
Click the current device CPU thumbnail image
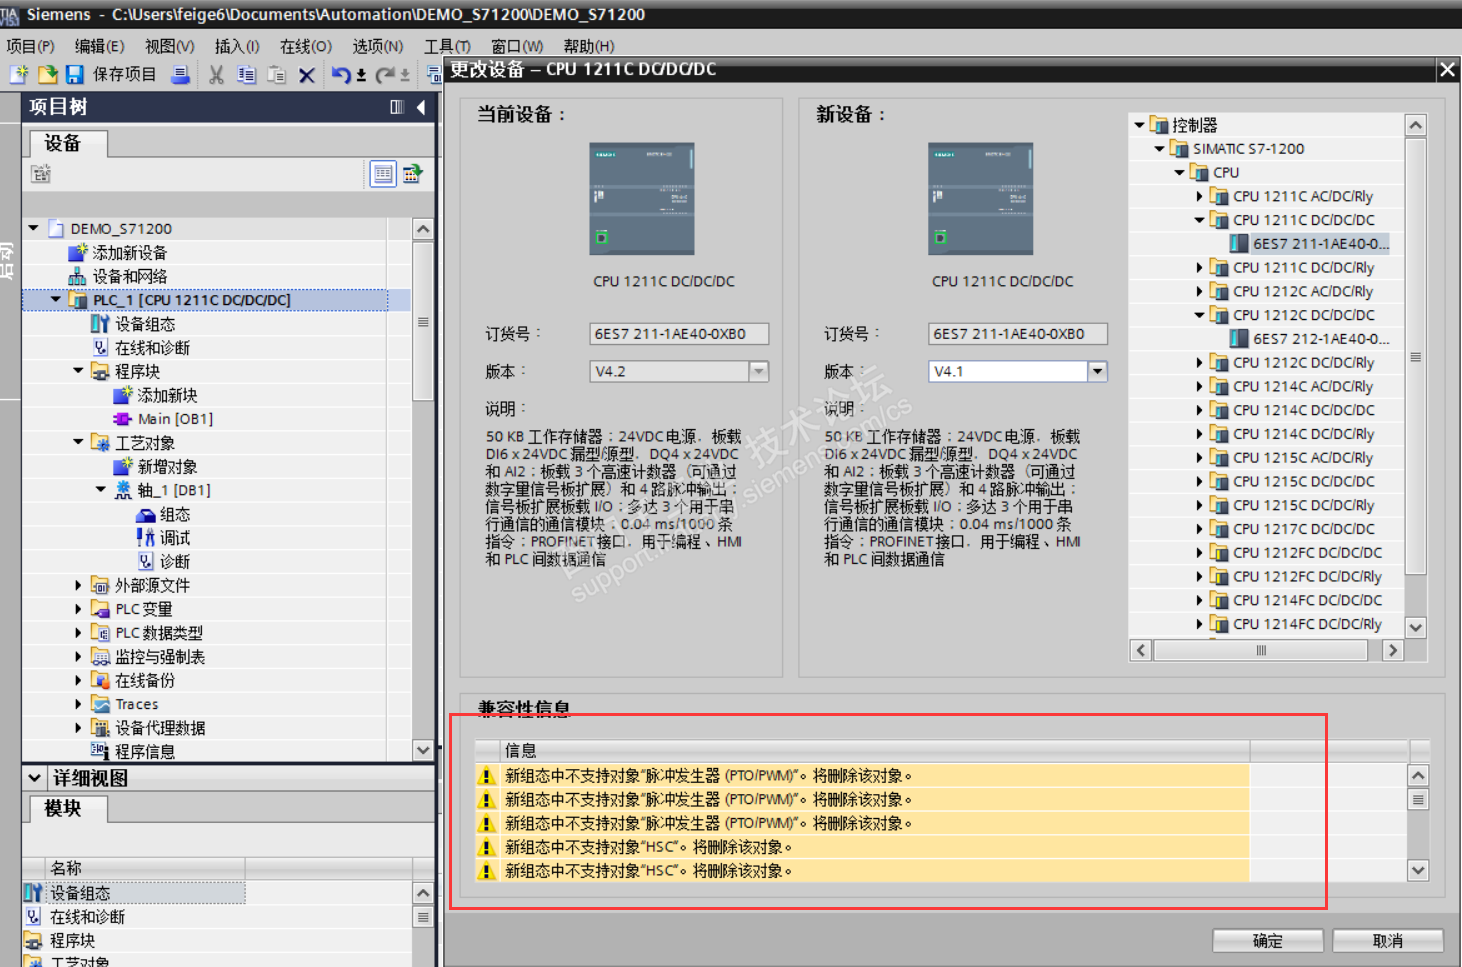pos(641,199)
